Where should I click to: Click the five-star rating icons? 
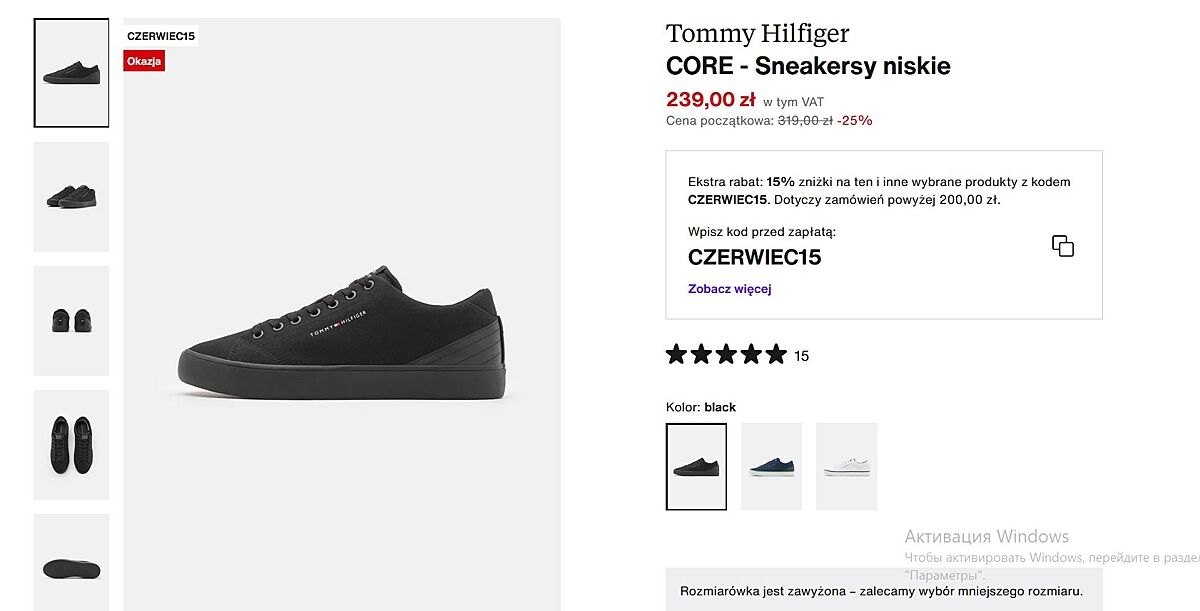(726, 354)
